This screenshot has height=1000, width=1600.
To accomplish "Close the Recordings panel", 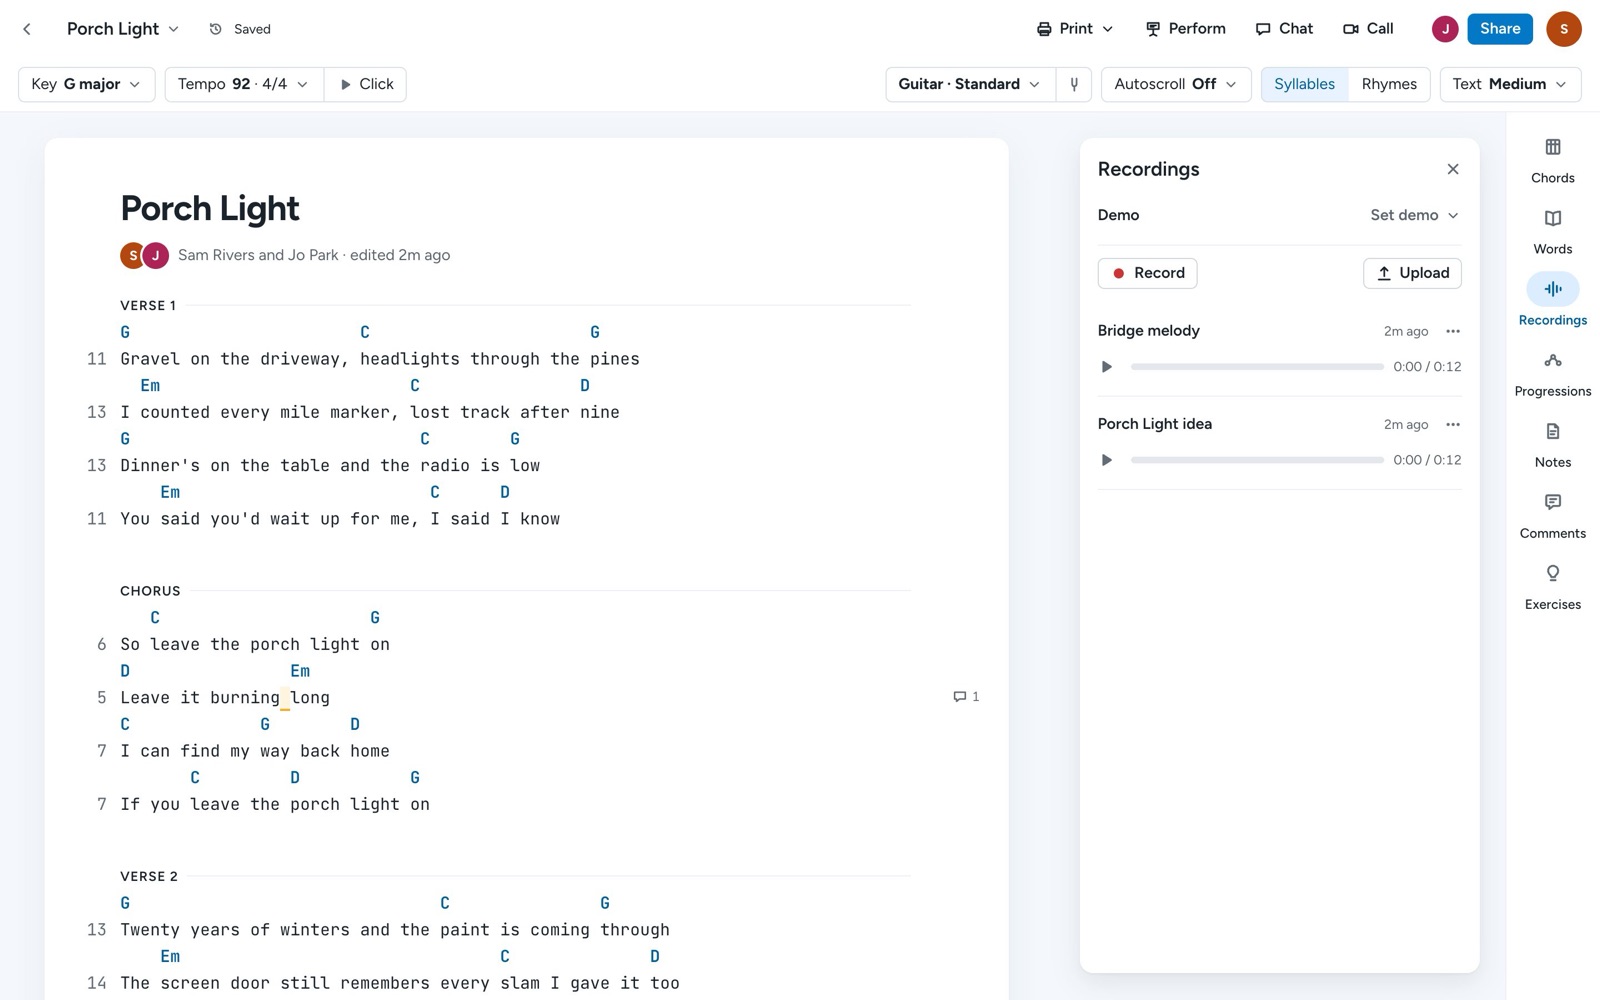I will (x=1452, y=169).
